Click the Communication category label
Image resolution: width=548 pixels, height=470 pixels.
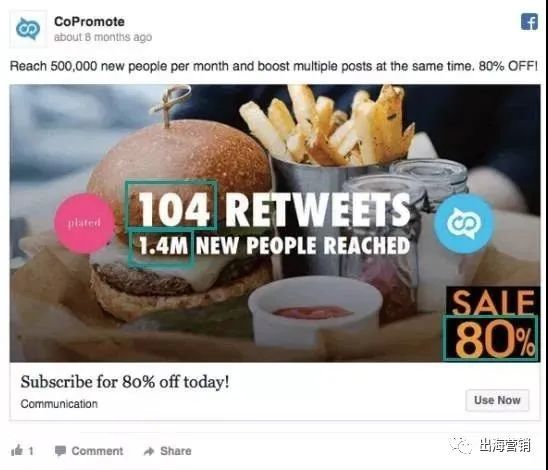pyautogui.click(x=59, y=404)
